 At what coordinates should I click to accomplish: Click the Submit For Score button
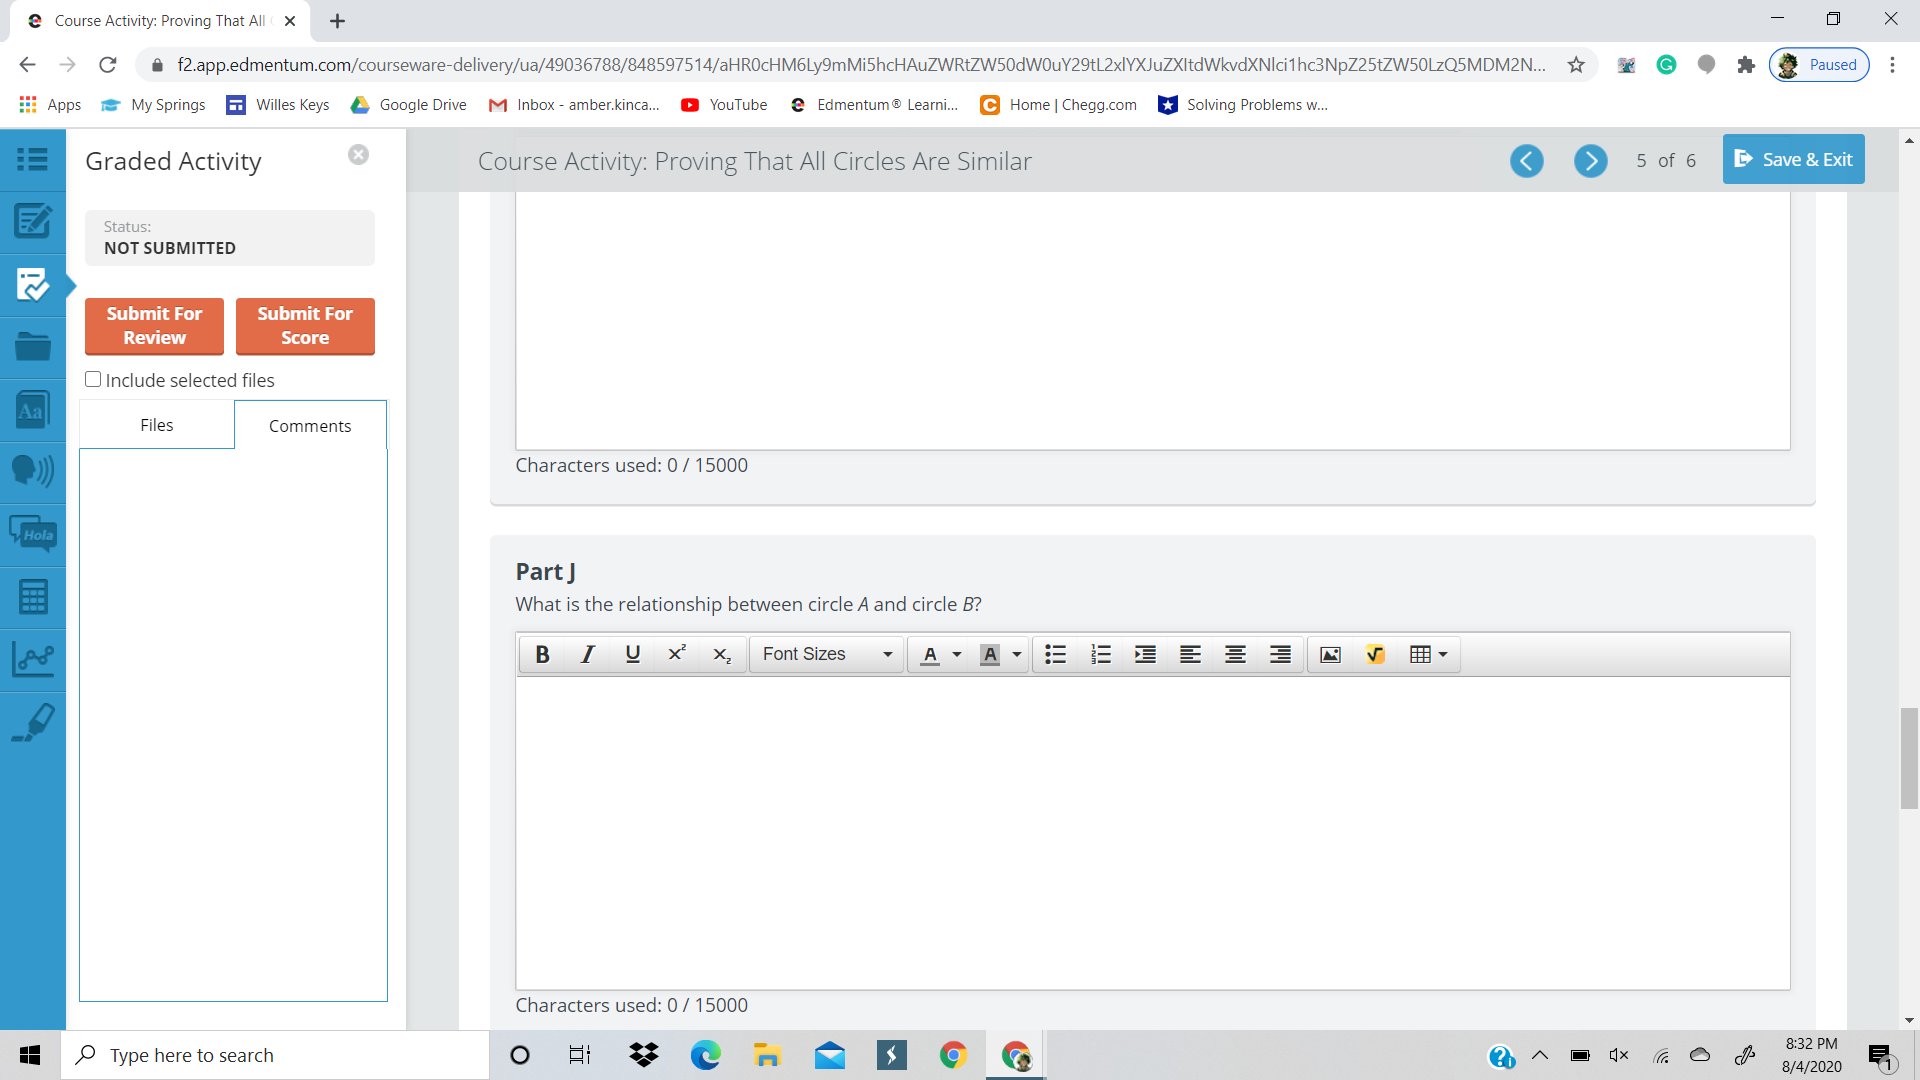[x=305, y=326]
